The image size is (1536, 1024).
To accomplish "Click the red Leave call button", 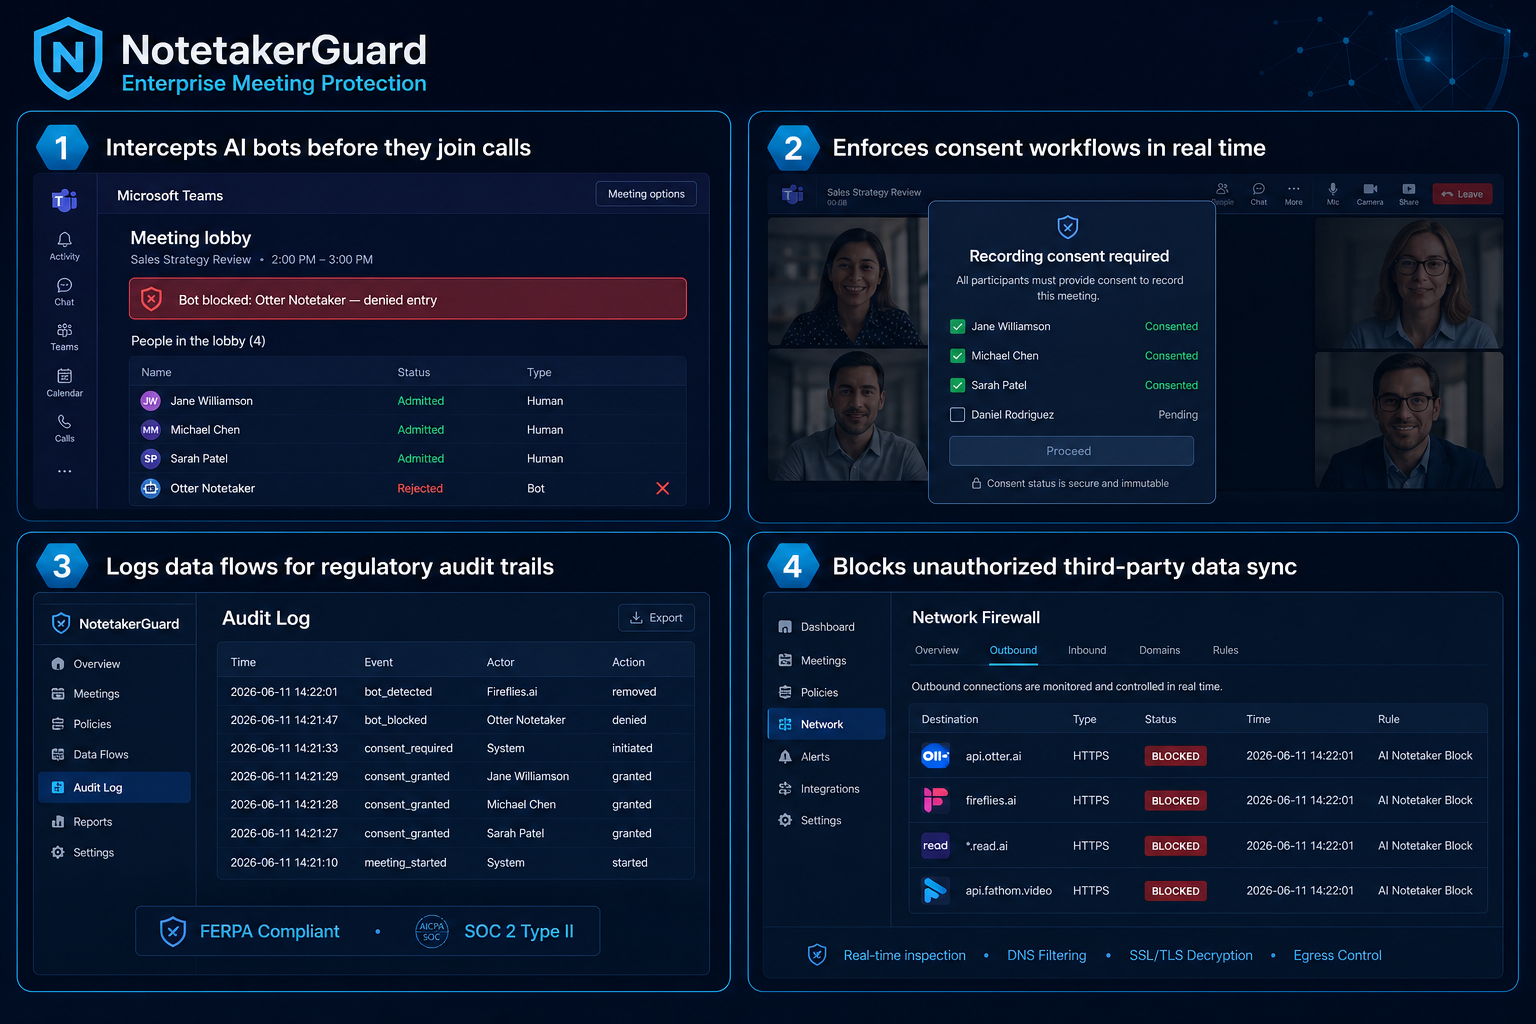I will pyautogui.click(x=1462, y=194).
